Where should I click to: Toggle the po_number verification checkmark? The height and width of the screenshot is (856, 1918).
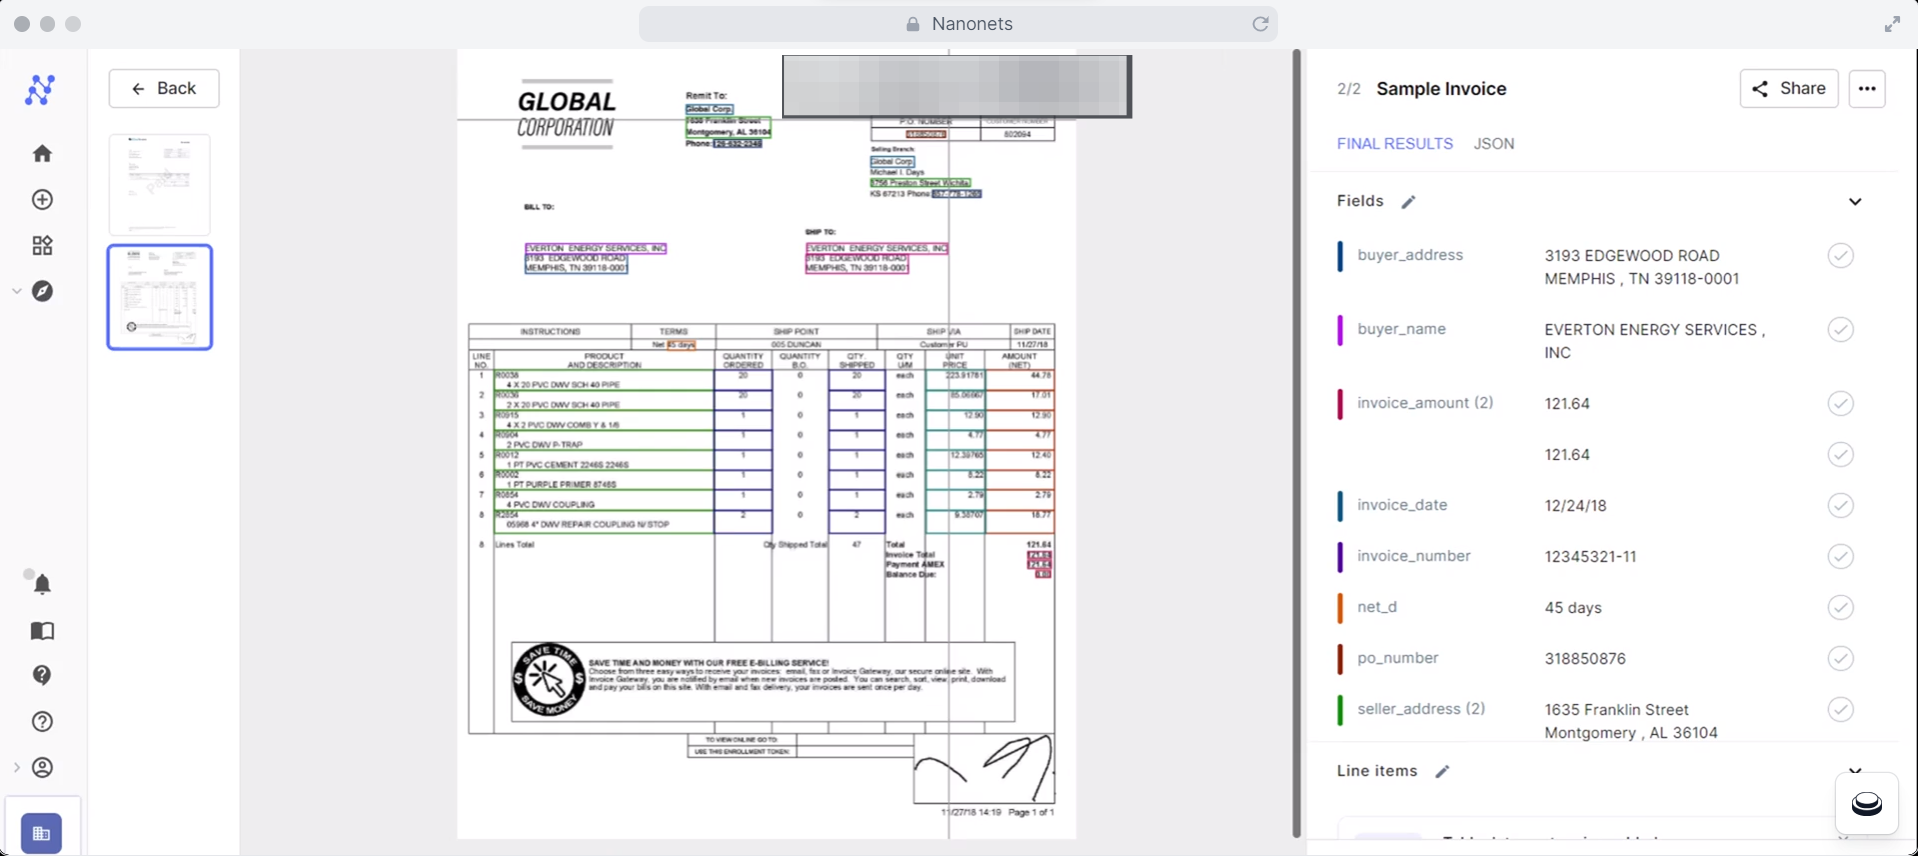tap(1840, 658)
